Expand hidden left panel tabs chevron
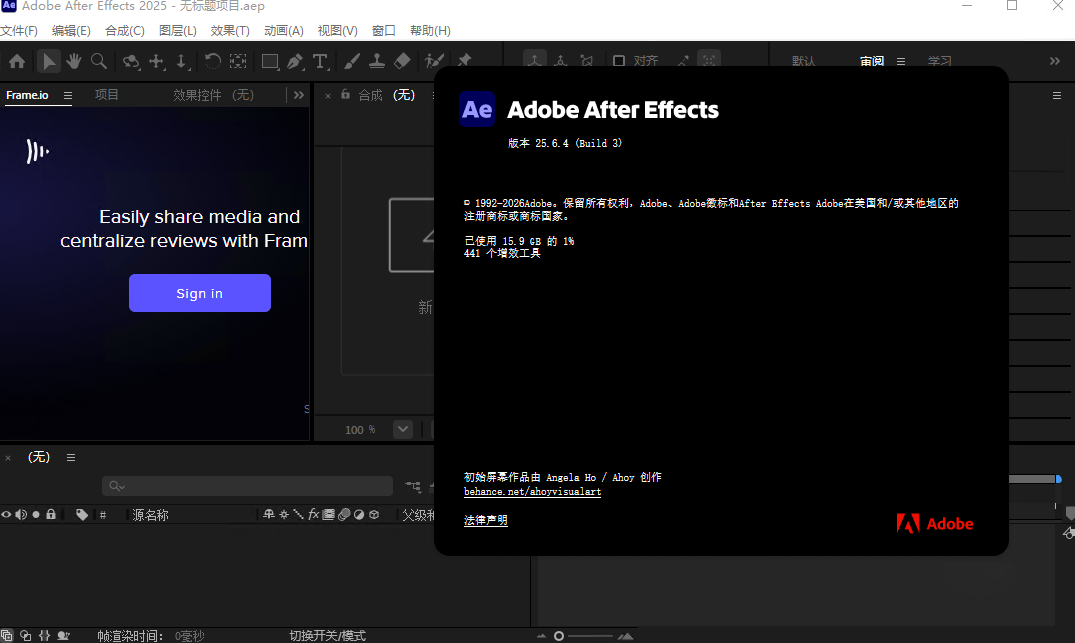The width and height of the screenshot is (1075, 643). [299, 95]
